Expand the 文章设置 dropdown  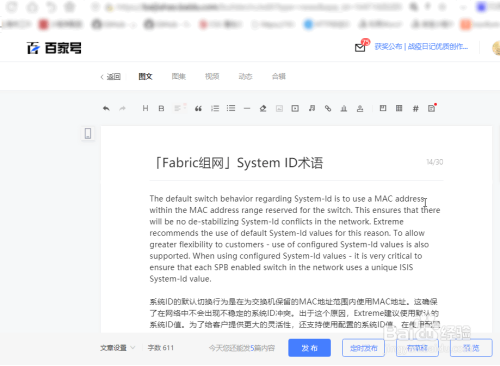pos(118,348)
